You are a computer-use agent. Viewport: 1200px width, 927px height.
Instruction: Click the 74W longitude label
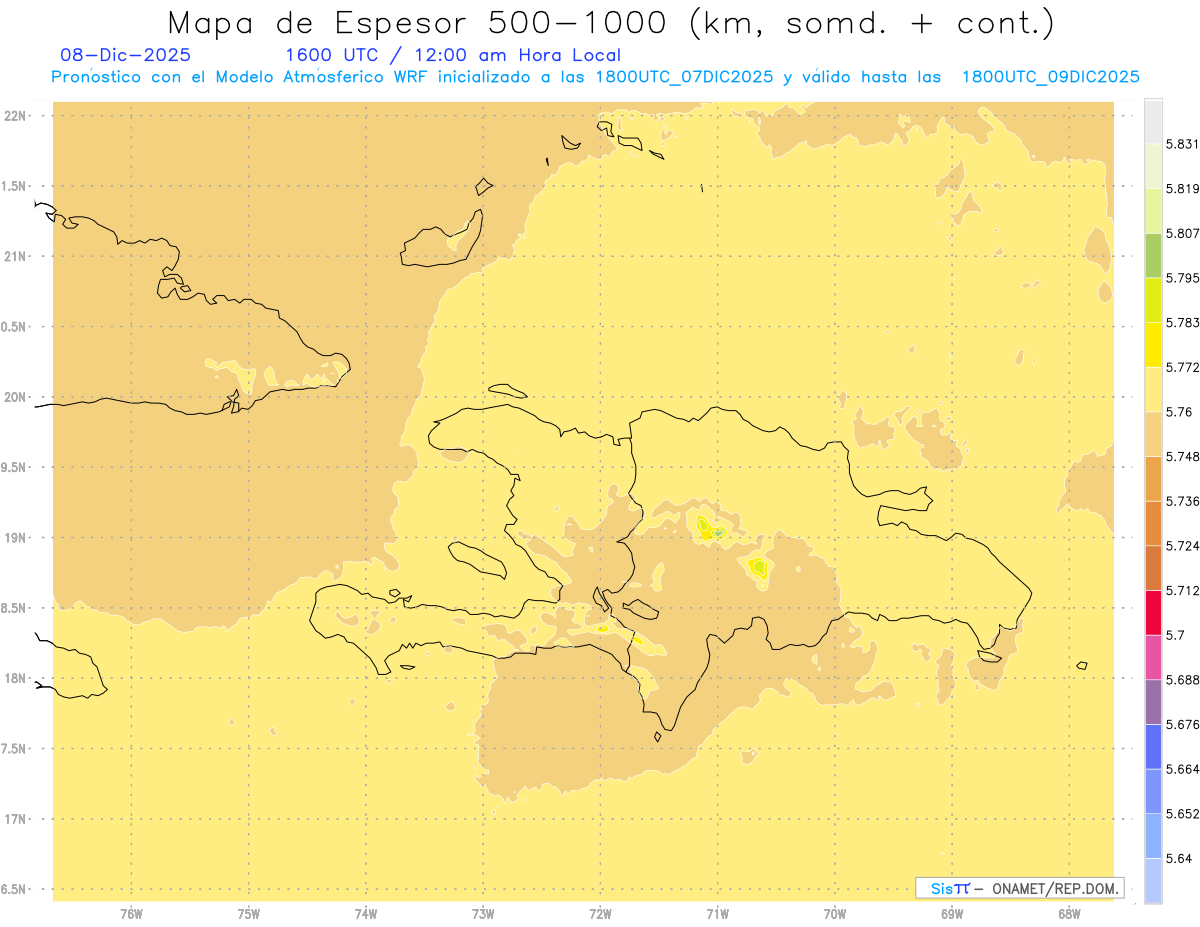[366, 914]
